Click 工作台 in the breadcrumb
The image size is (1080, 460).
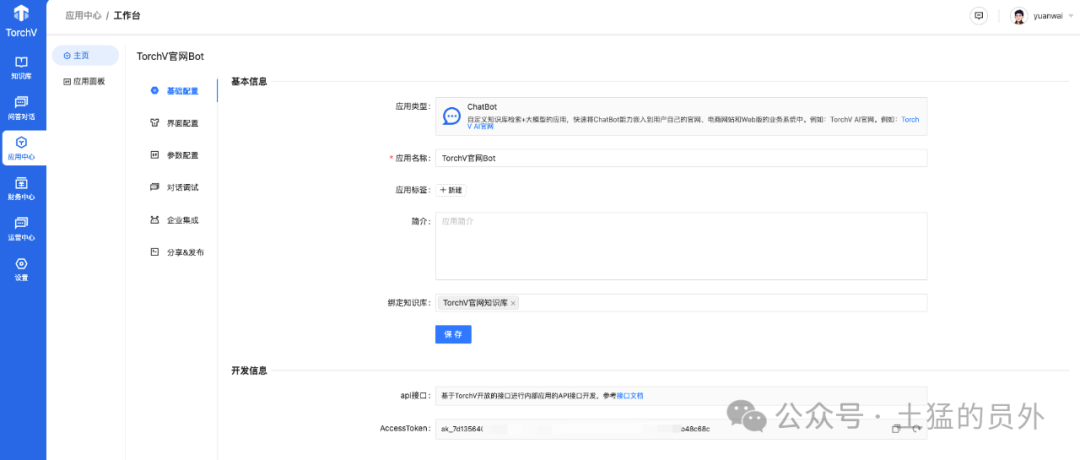[x=127, y=15]
